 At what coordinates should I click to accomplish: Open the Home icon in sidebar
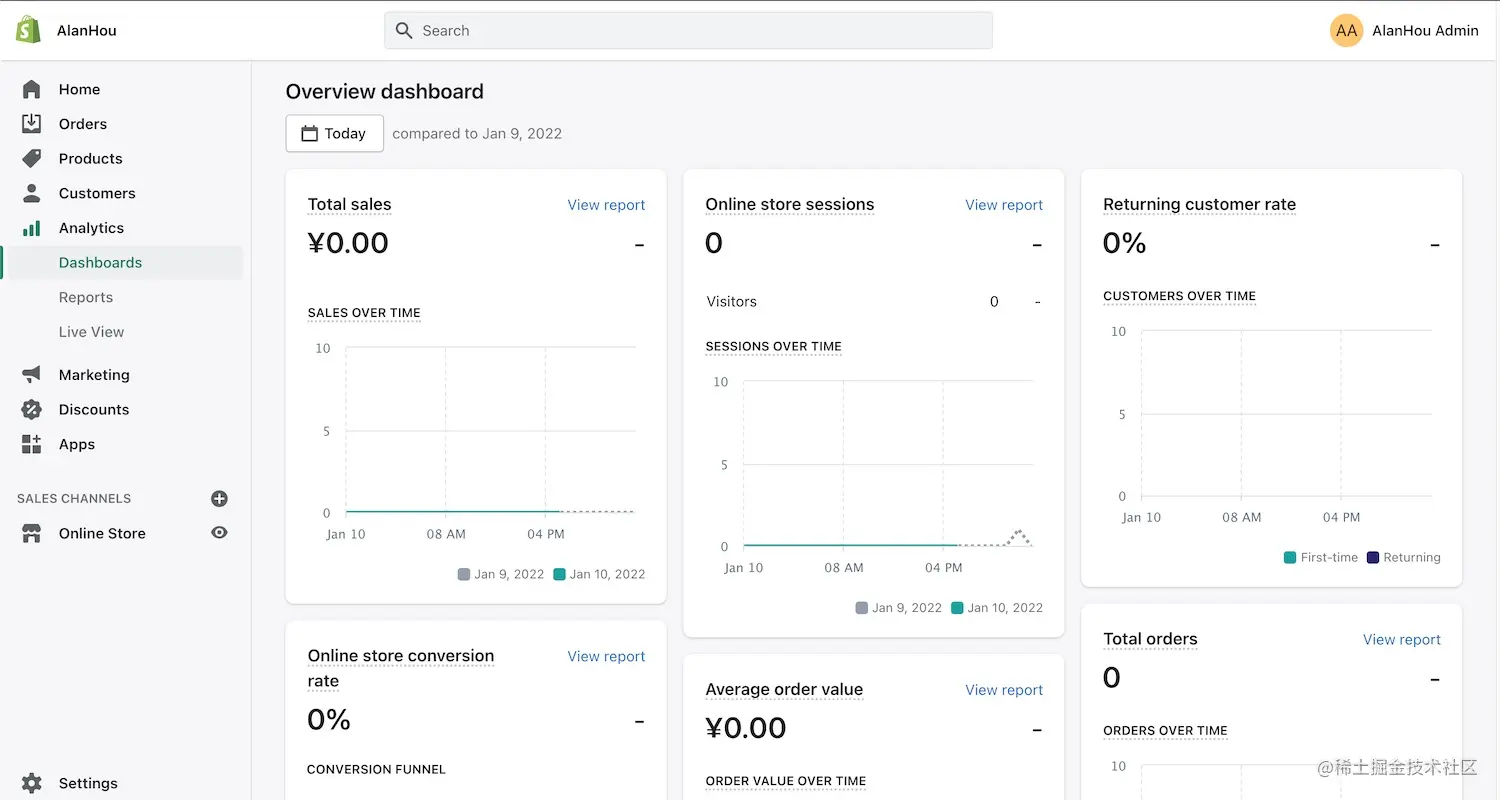(31, 89)
